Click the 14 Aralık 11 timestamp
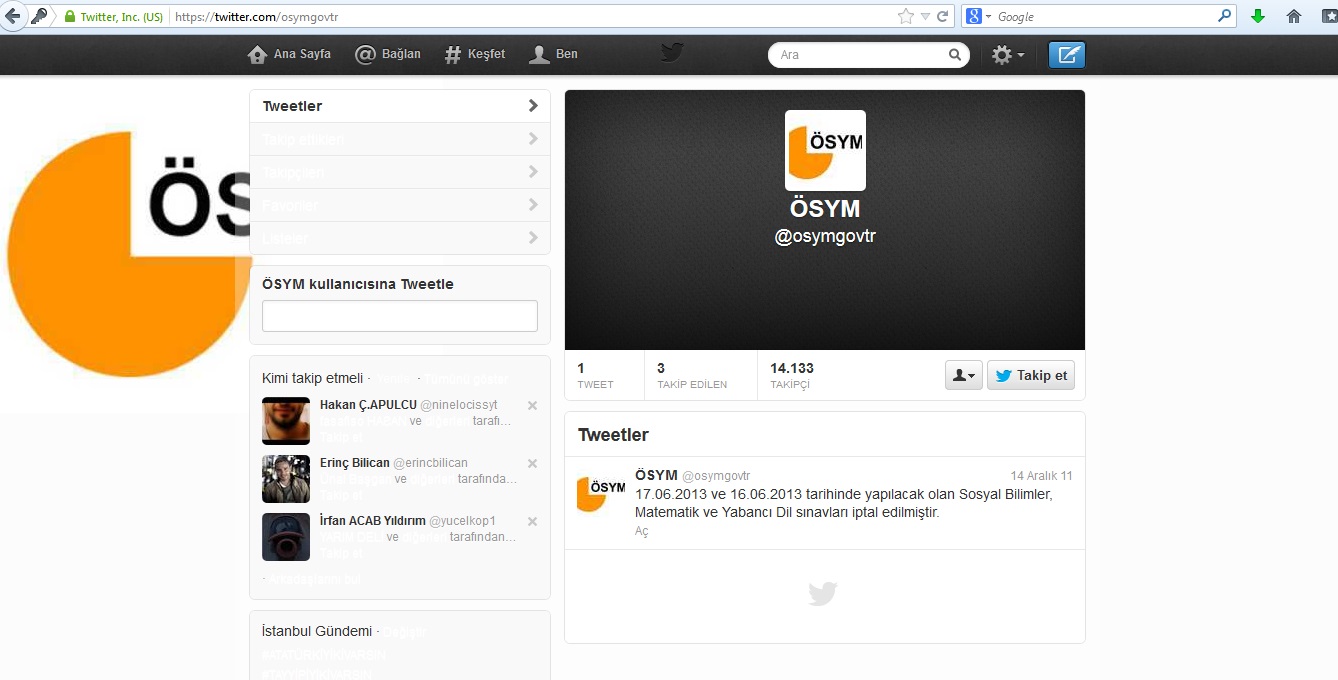The height and width of the screenshot is (680, 1338). point(1041,476)
